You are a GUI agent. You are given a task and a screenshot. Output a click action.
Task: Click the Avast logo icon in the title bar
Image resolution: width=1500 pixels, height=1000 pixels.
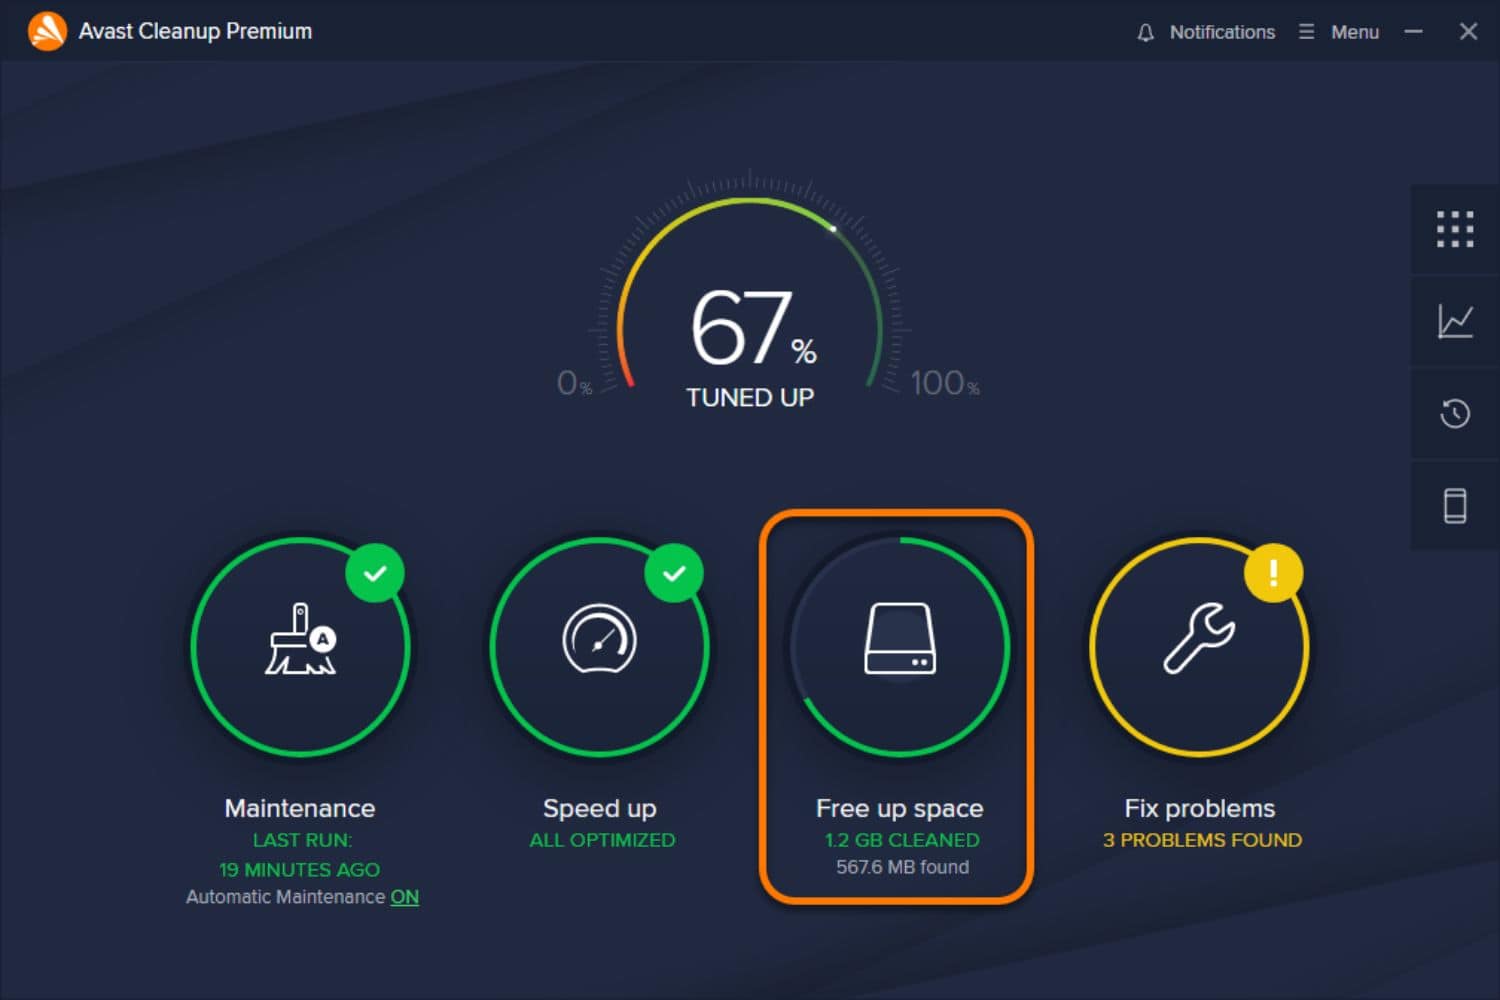pos(47,31)
